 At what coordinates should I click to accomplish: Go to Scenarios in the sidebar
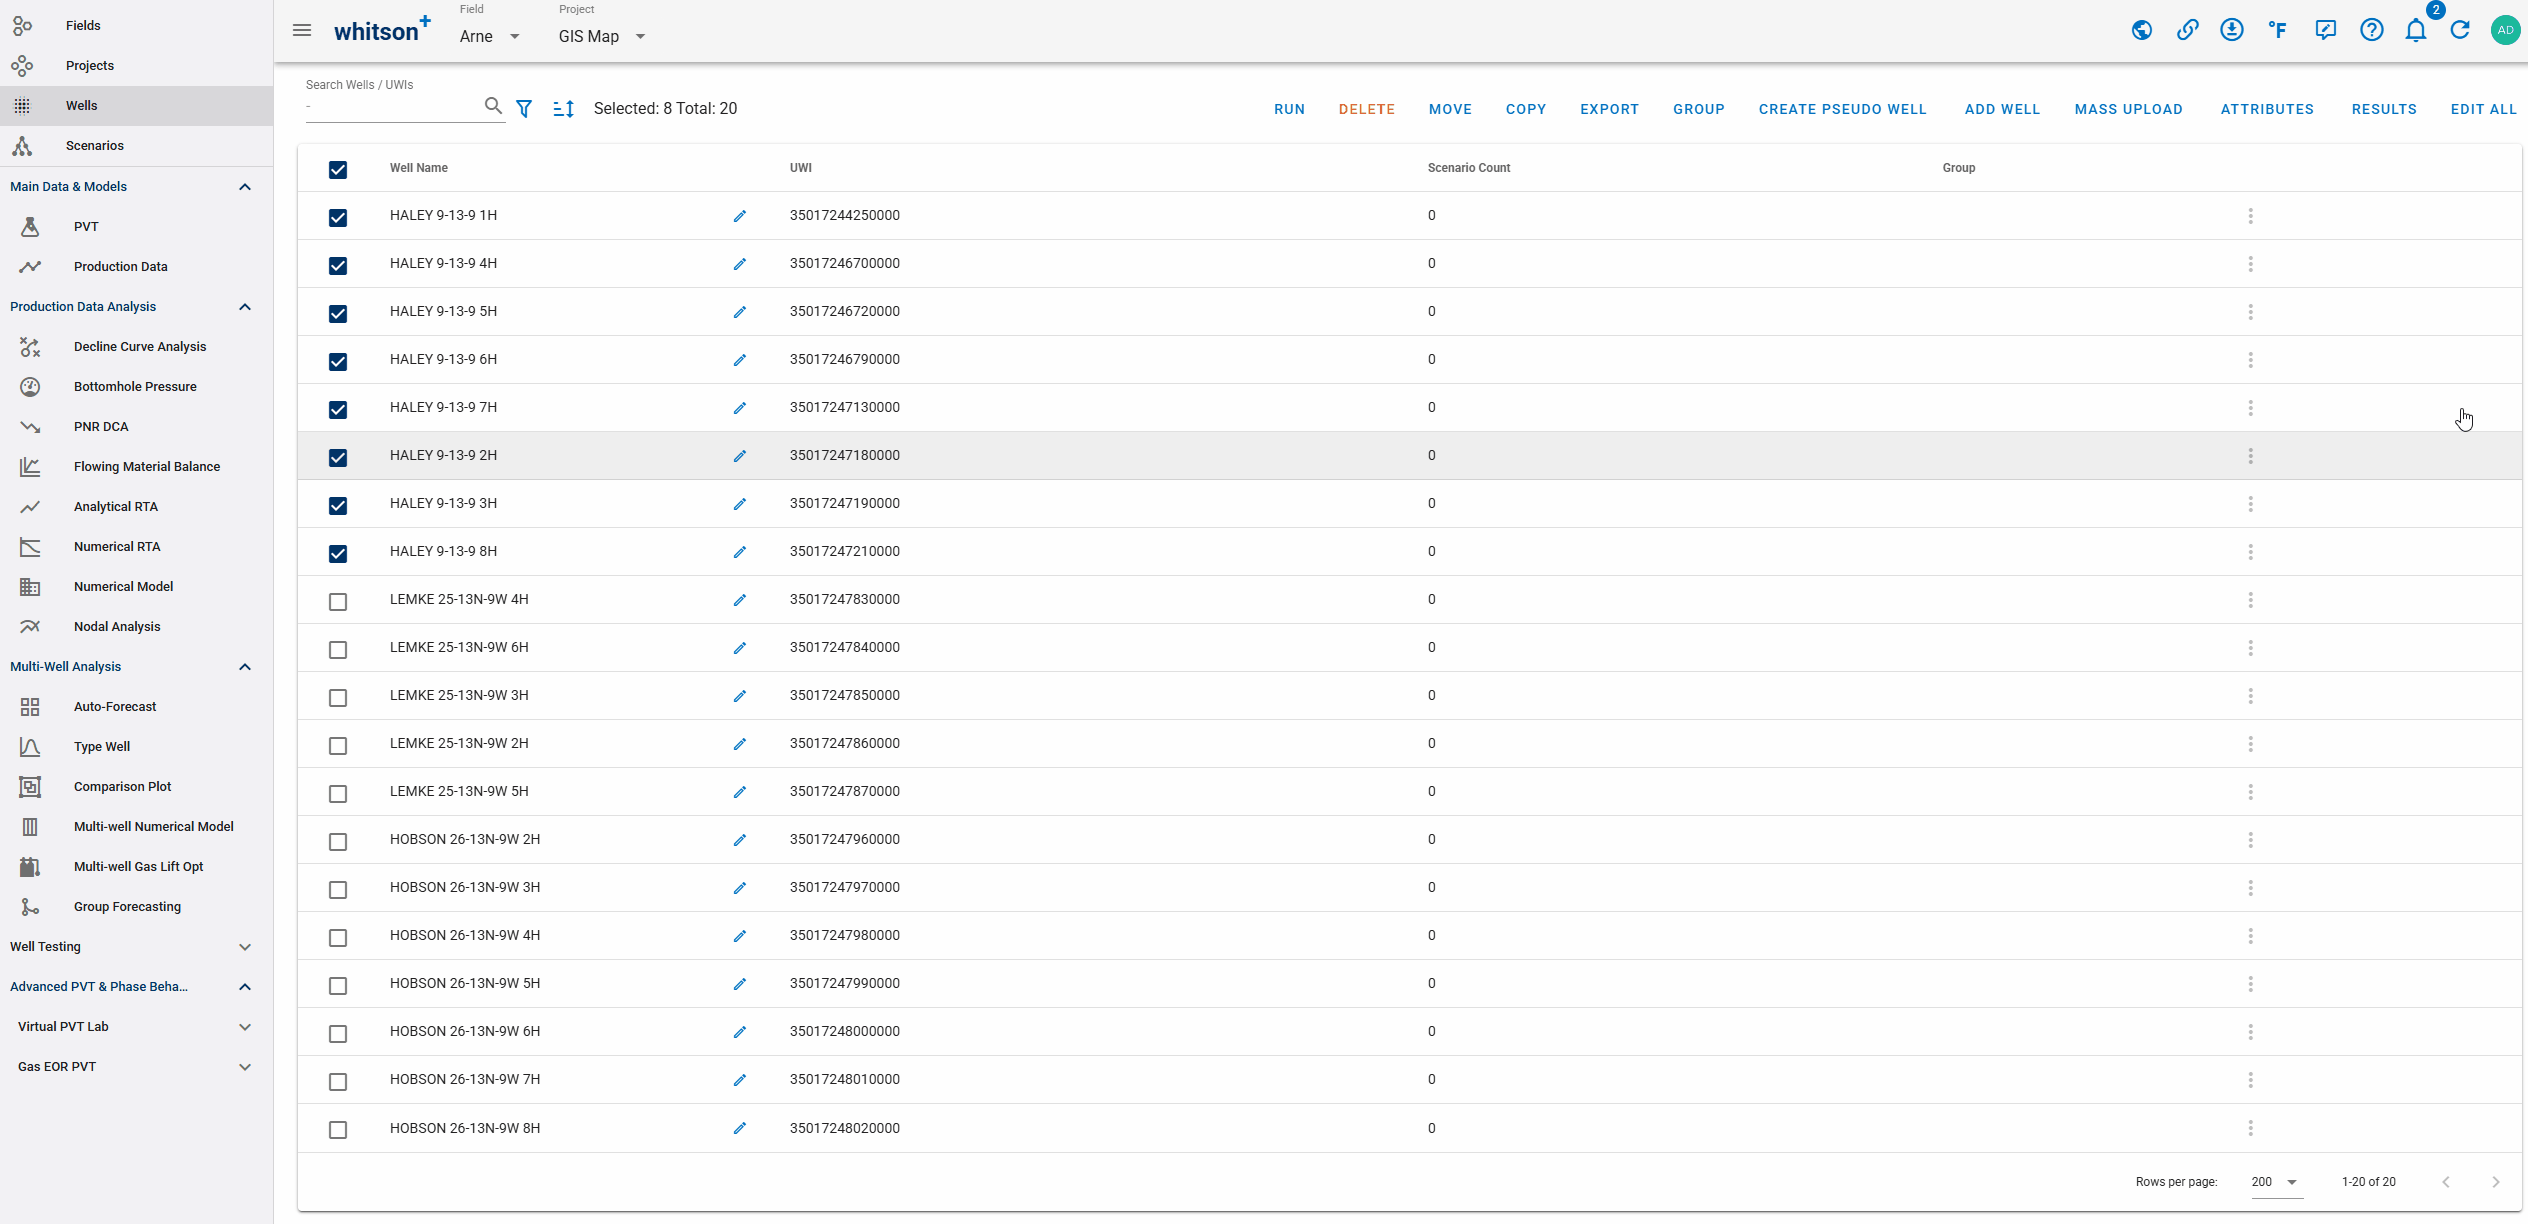tap(95, 146)
